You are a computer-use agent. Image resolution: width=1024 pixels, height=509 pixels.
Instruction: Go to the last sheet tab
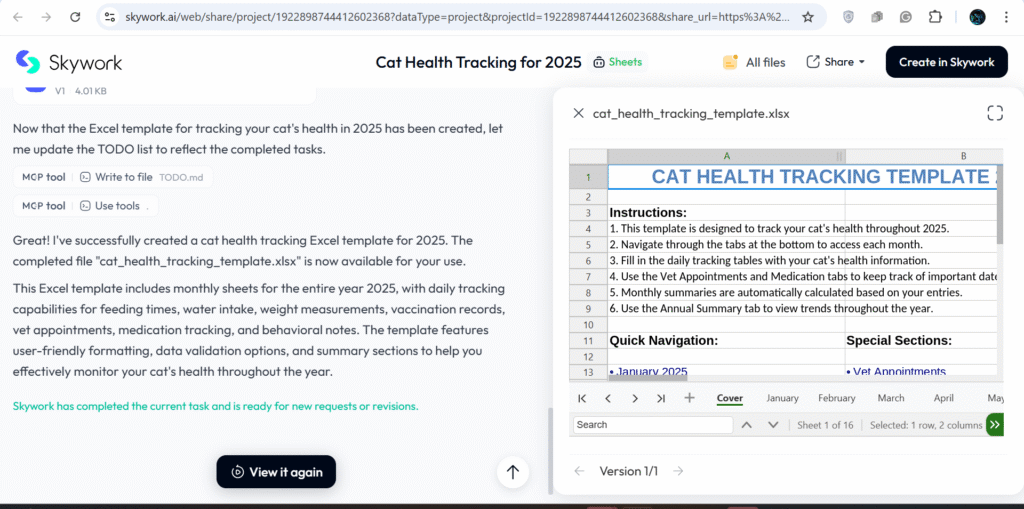661,398
